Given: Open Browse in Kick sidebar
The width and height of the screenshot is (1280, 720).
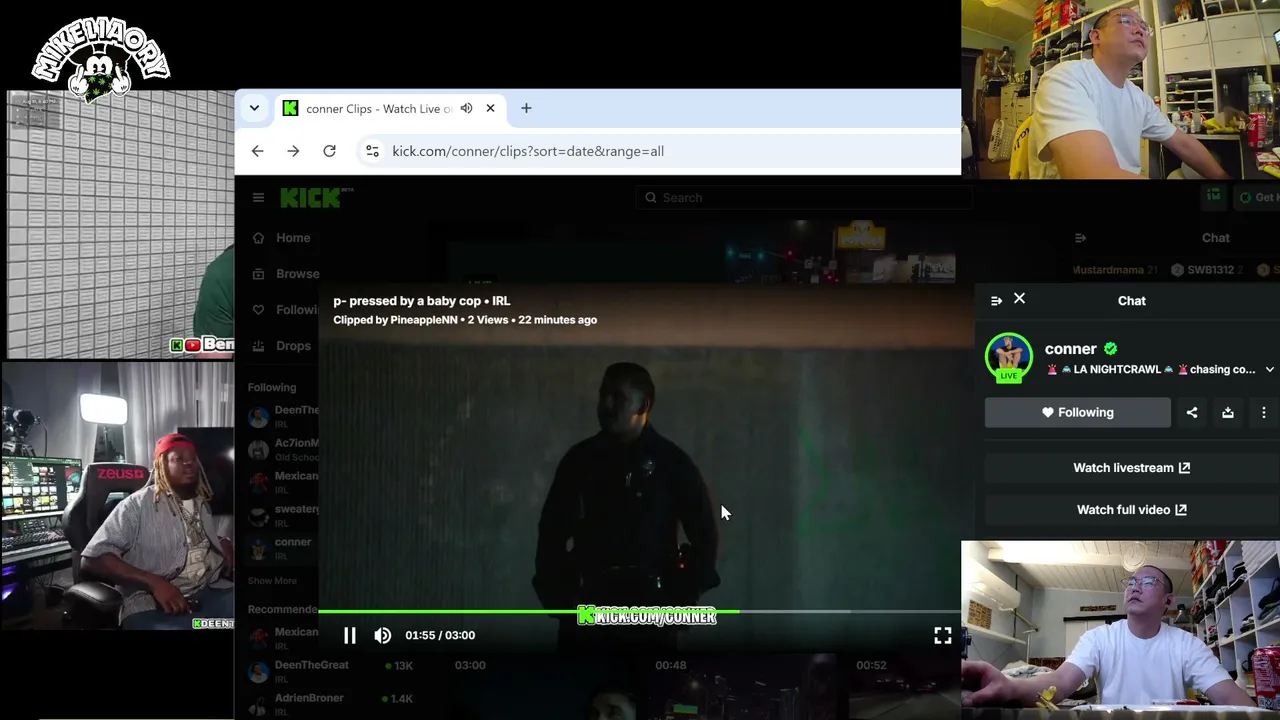Looking at the screenshot, I should (x=287, y=274).
